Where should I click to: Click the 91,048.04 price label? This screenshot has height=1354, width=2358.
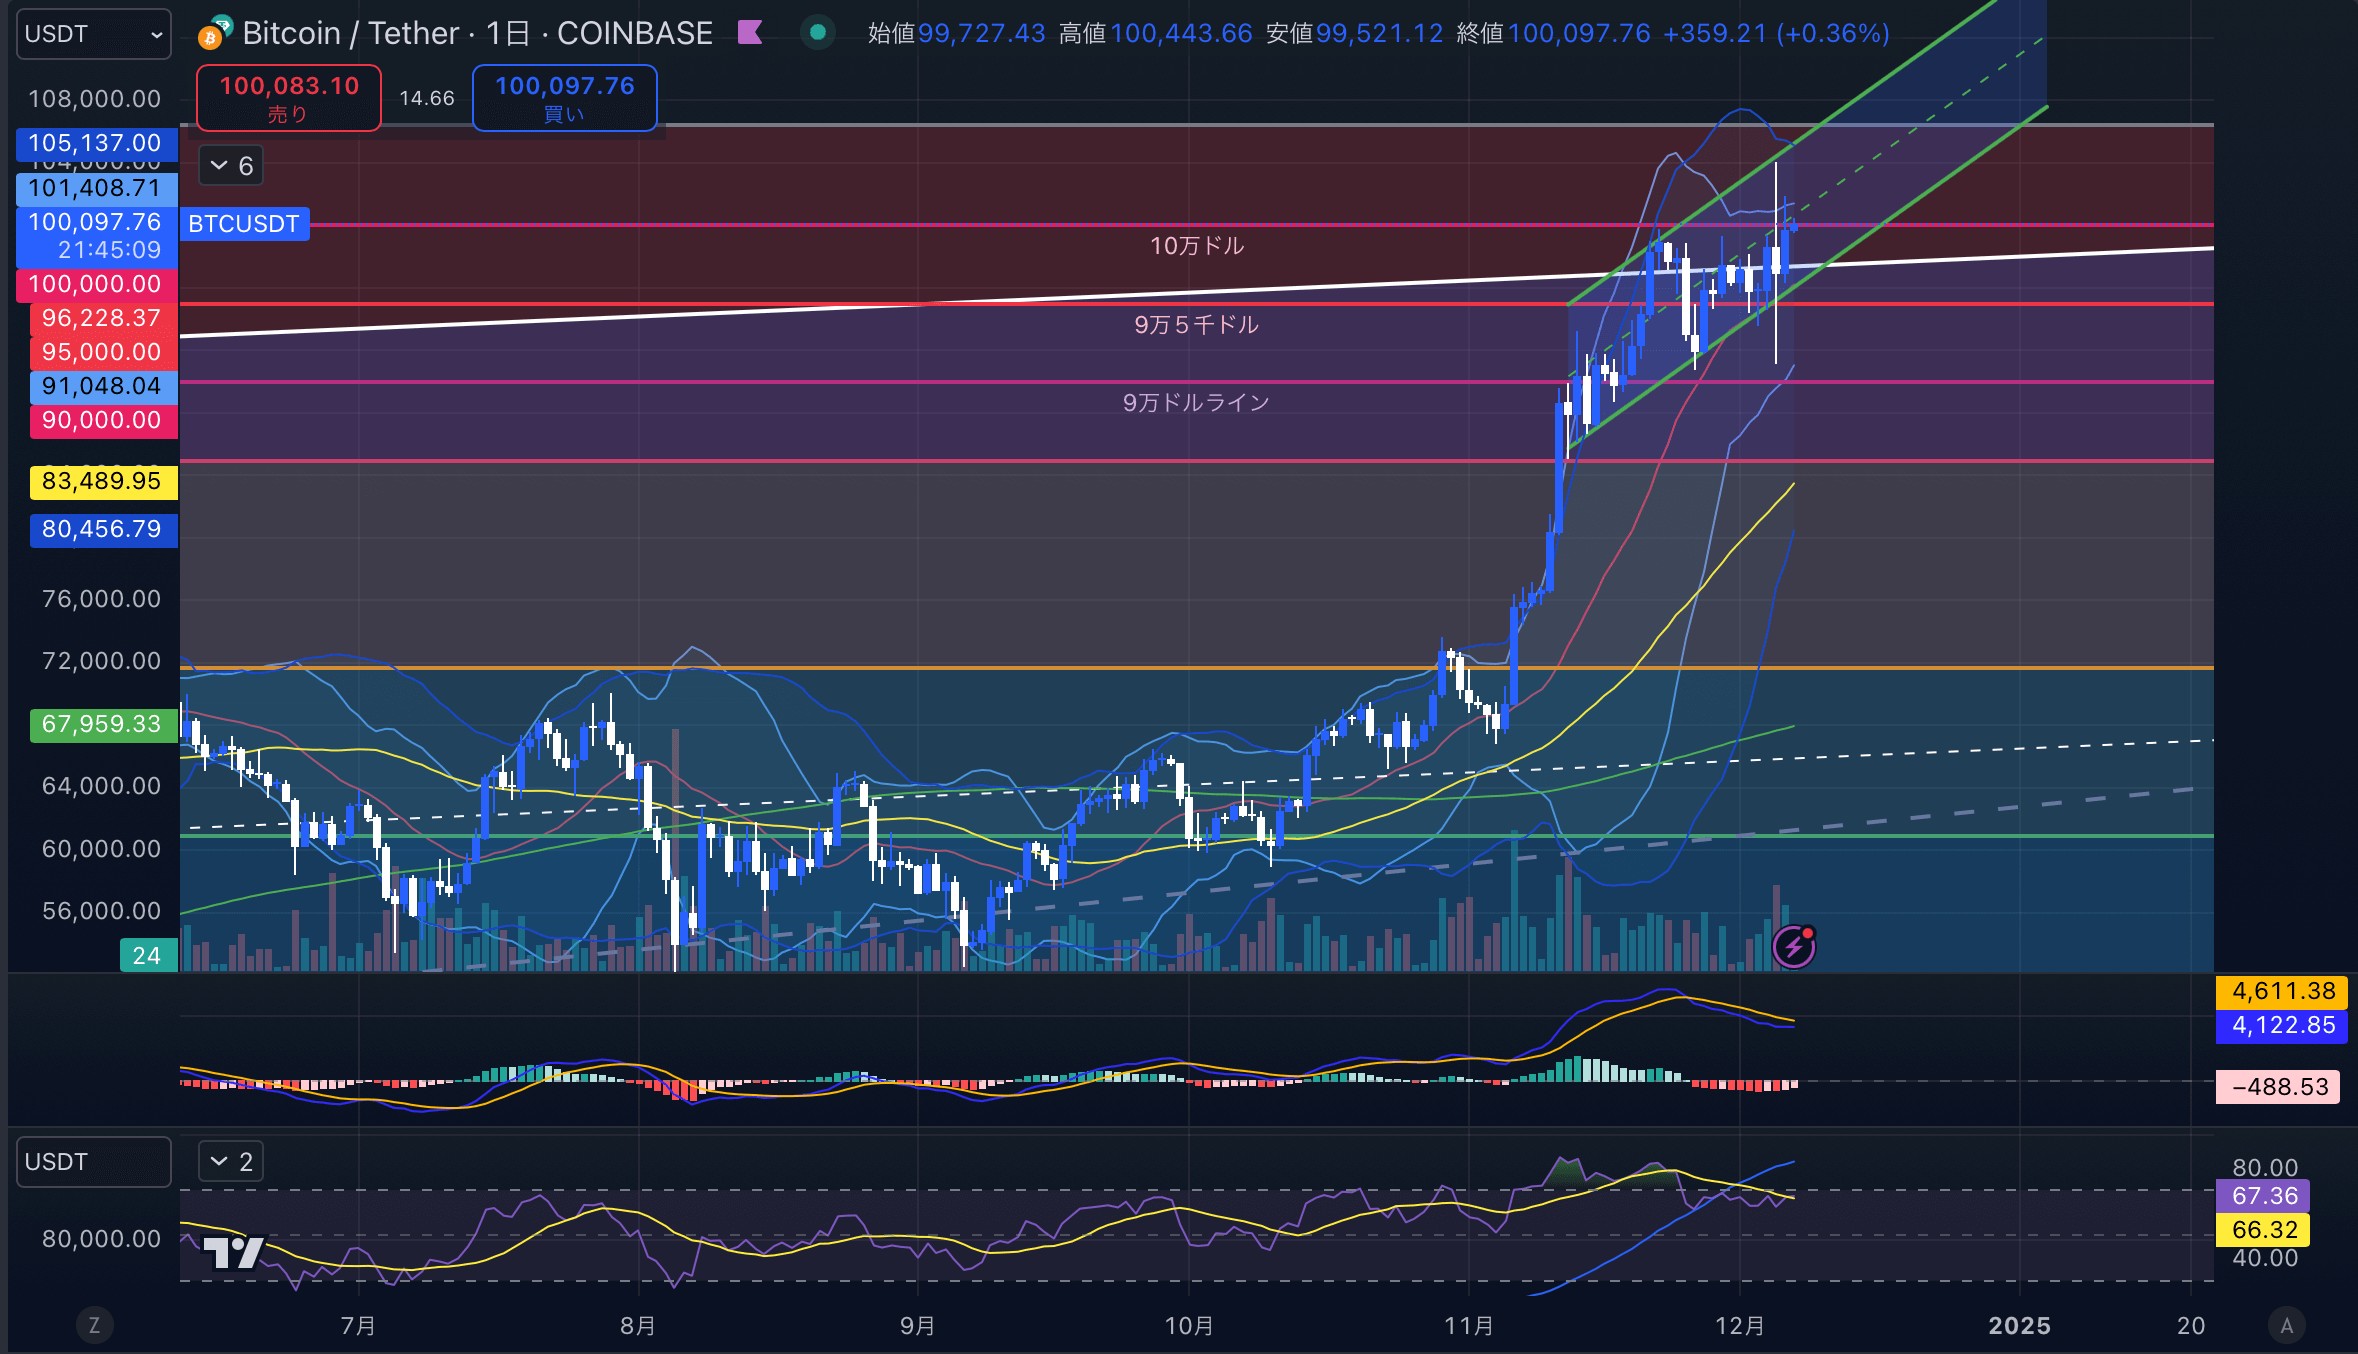[102, 387]
